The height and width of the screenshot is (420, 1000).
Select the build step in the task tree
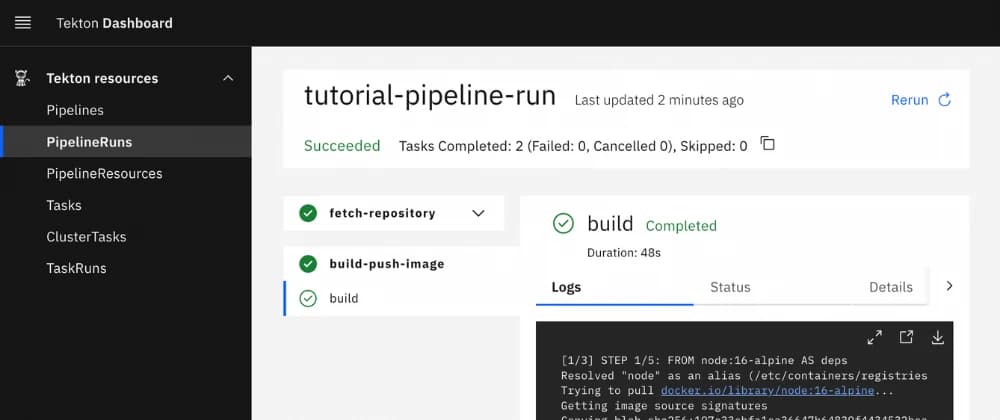(343, 298)
